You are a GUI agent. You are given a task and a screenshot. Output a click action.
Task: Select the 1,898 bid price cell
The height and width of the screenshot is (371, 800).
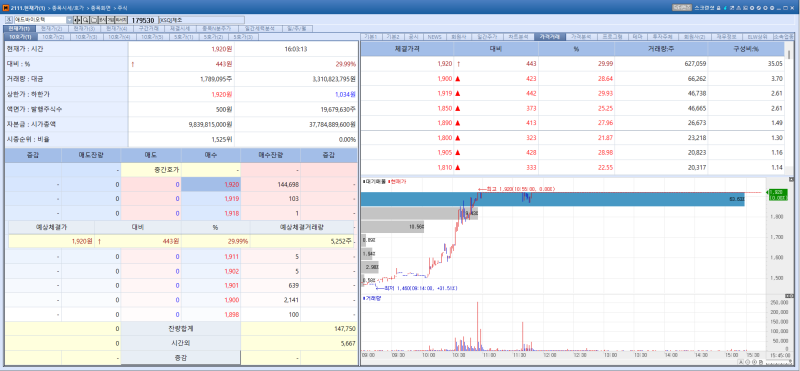tap(211, 315)
